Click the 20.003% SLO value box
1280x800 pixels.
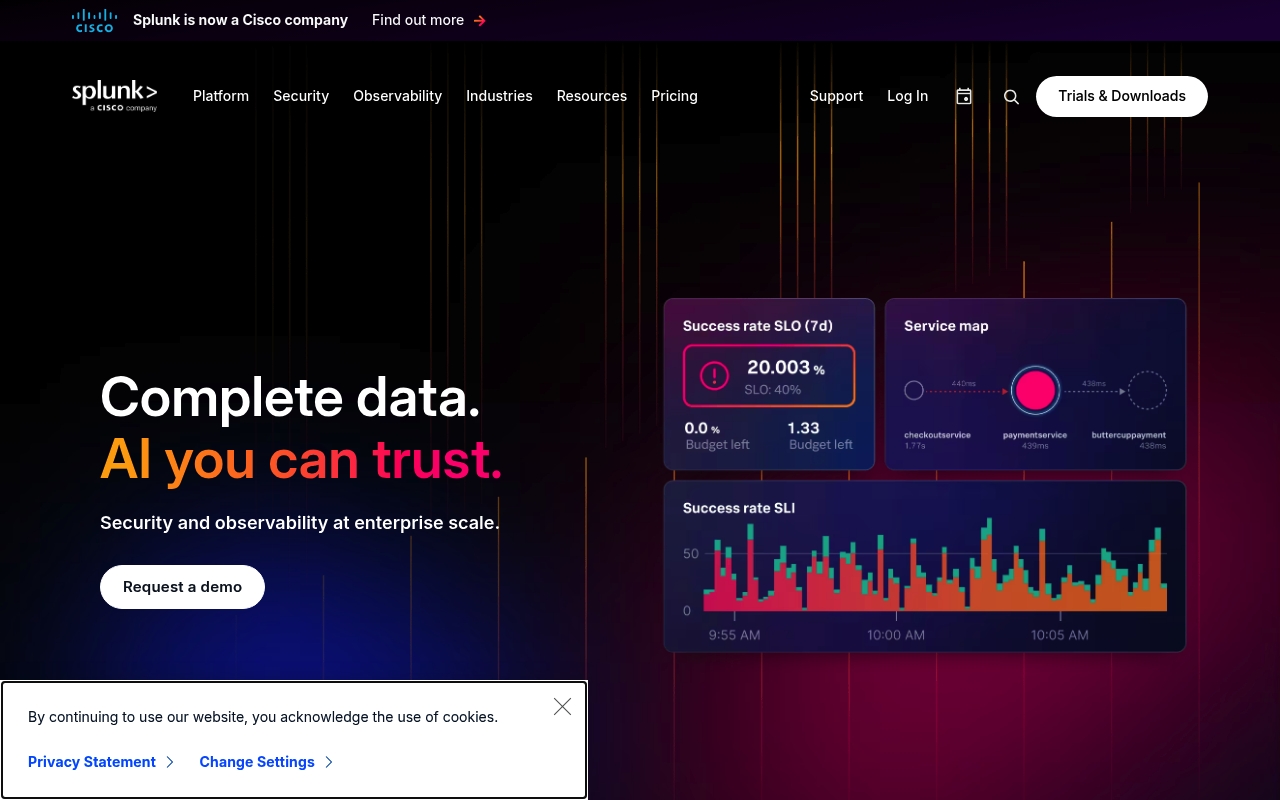pos(769,376)
